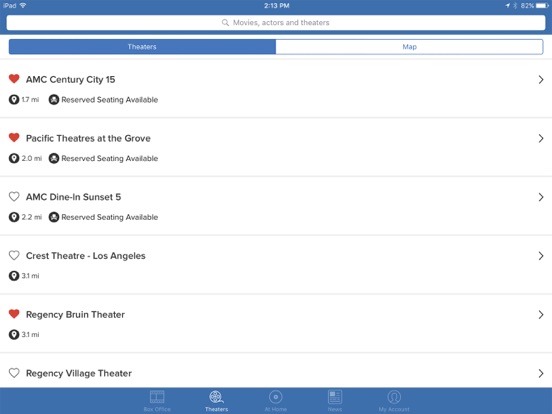
Task: Select AMC Century City 15 theater name
Action: 70,80
